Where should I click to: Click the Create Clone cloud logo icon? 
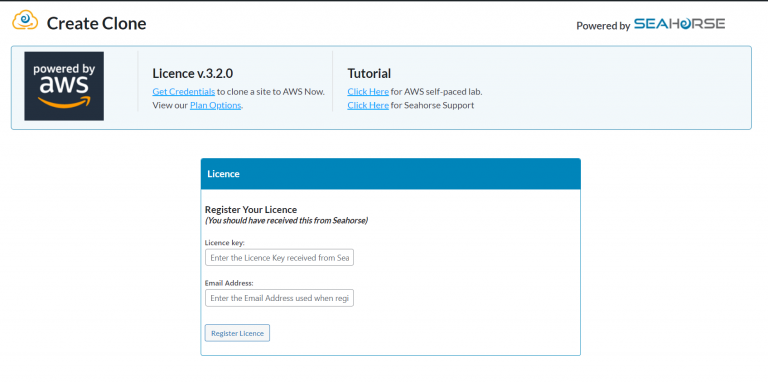pos(25,21)
